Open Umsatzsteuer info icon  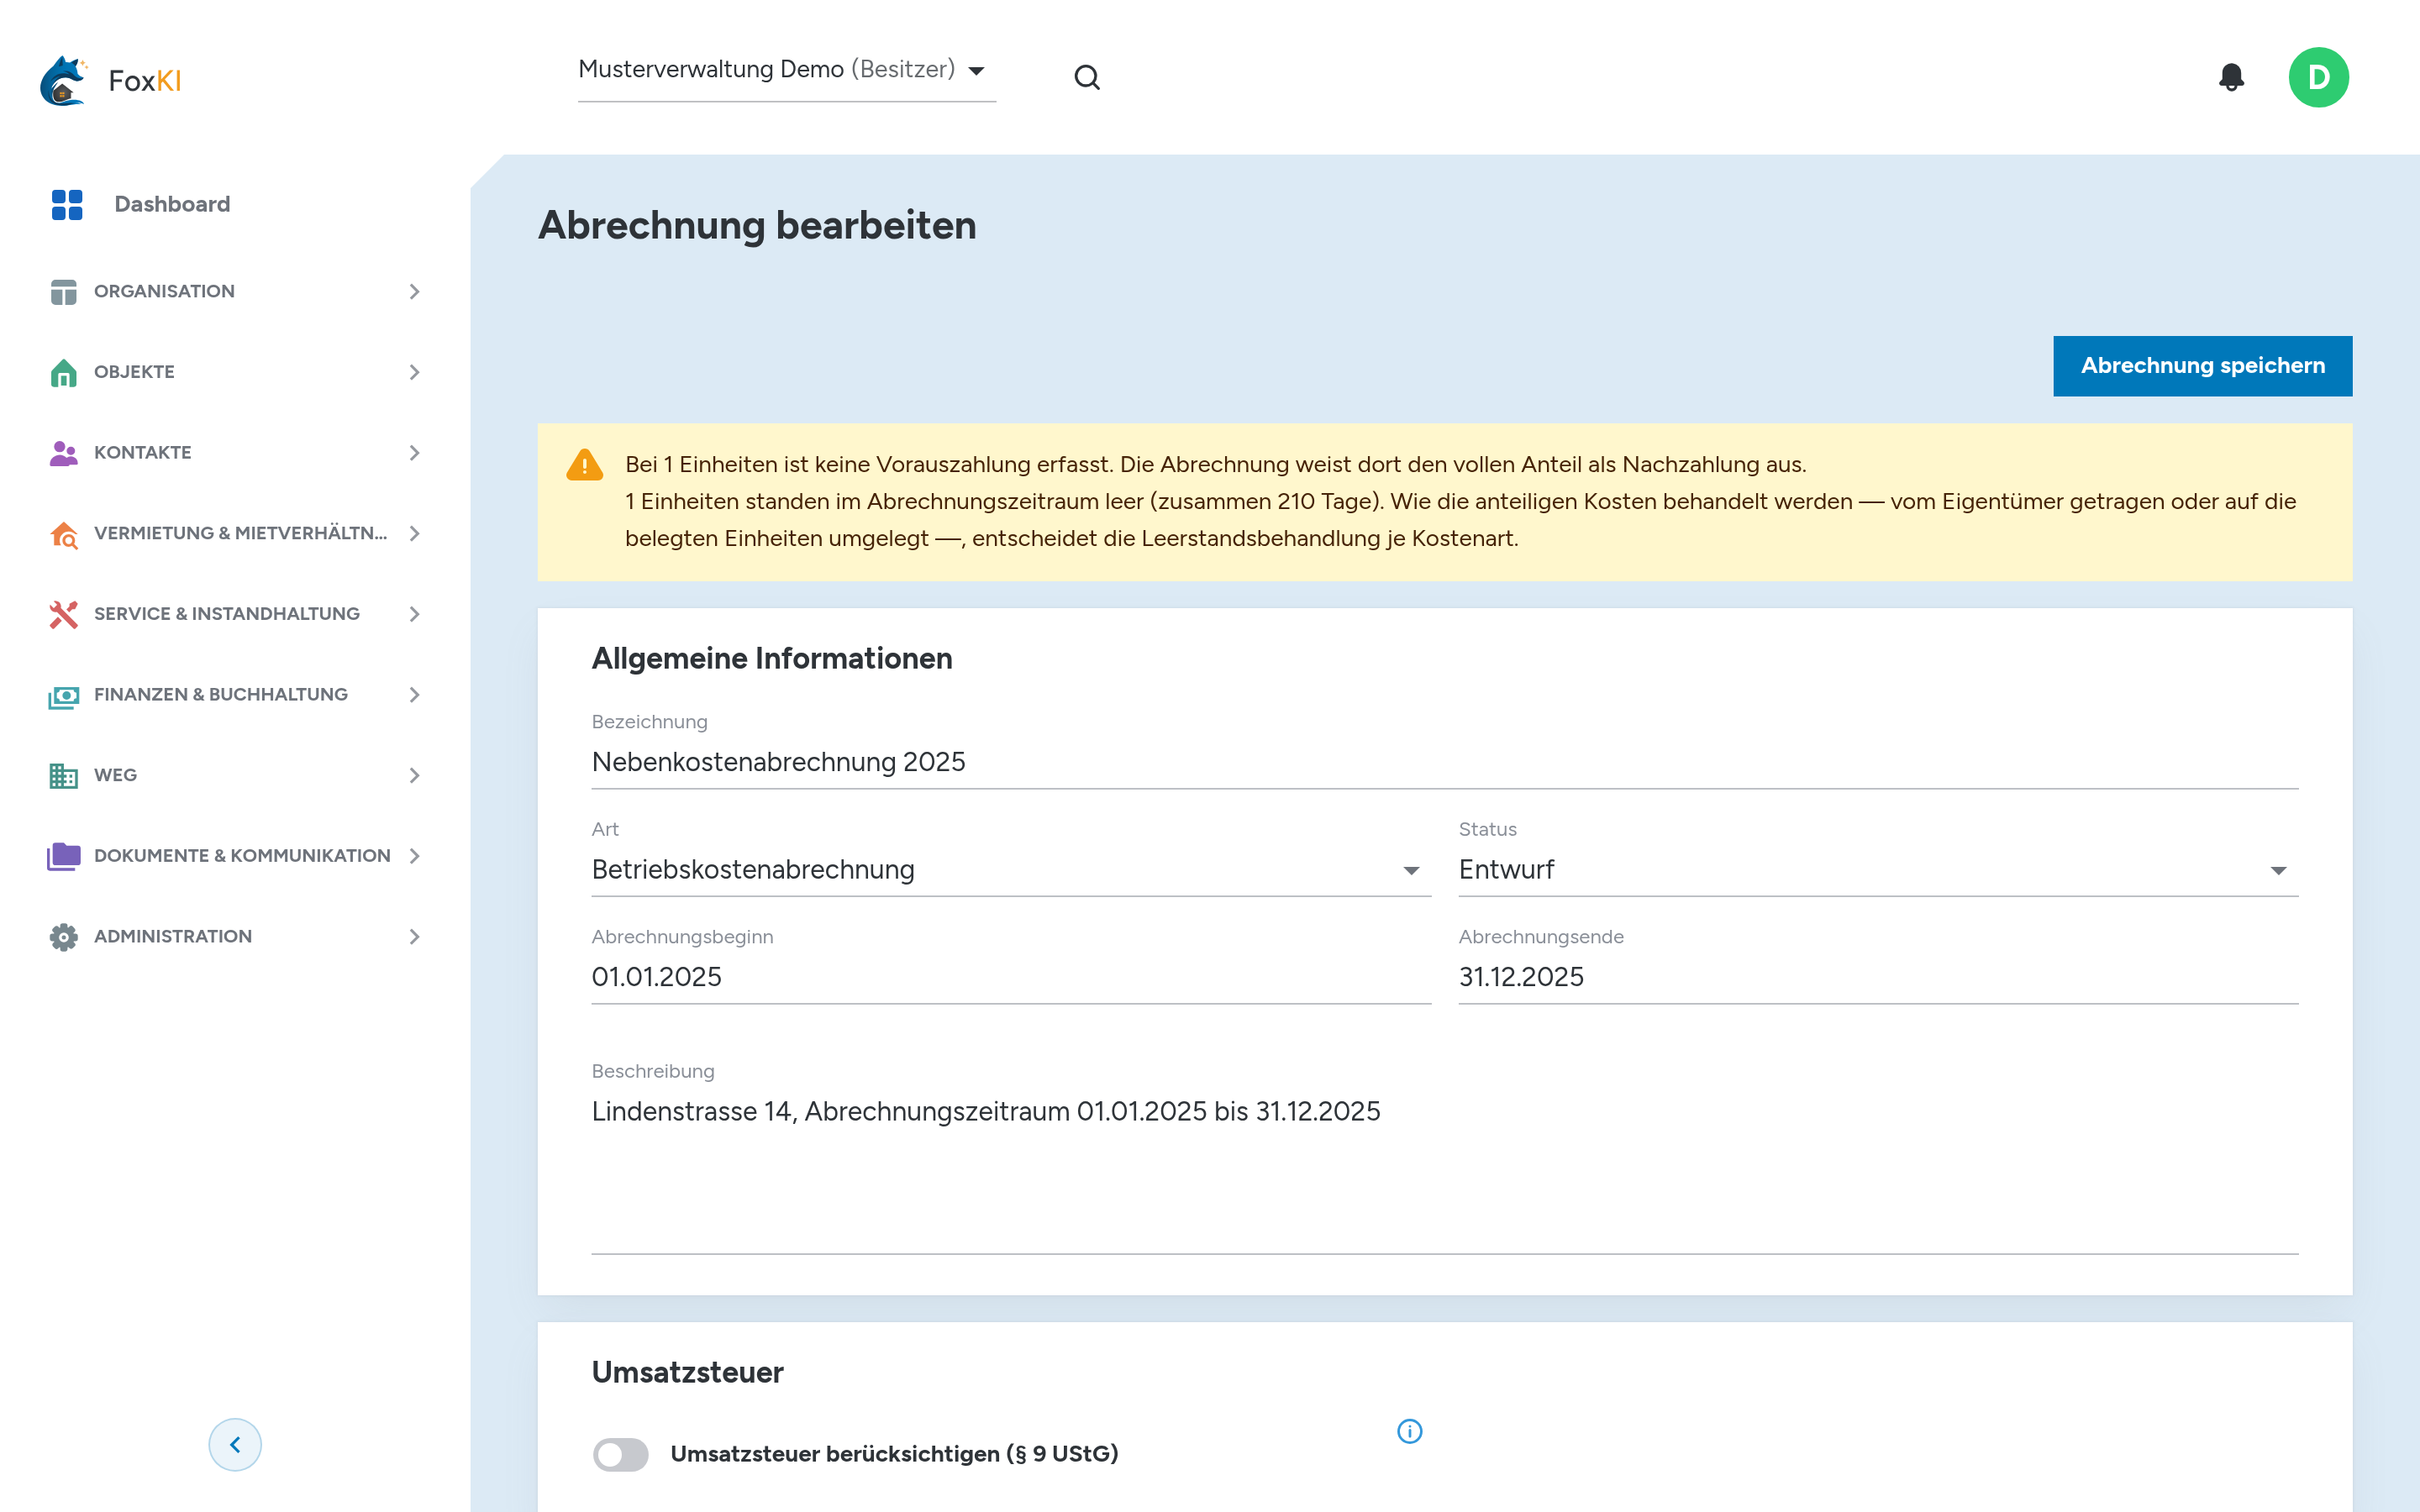click(1409, 1431)
